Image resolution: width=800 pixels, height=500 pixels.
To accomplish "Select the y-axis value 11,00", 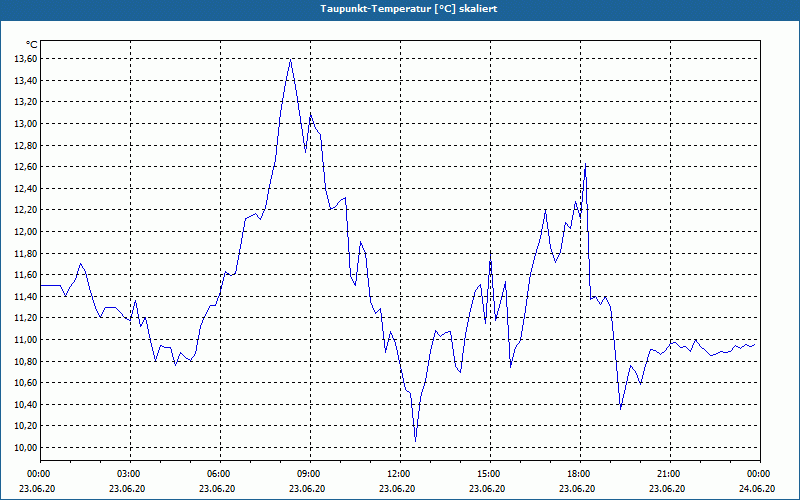I will tap(26, 340).
